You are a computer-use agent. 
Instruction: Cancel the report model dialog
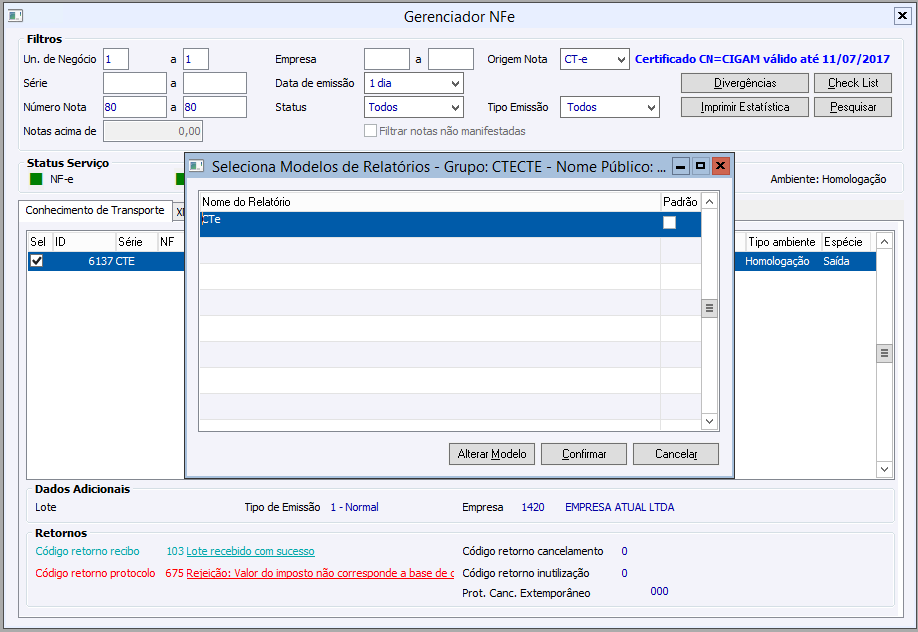676,454
